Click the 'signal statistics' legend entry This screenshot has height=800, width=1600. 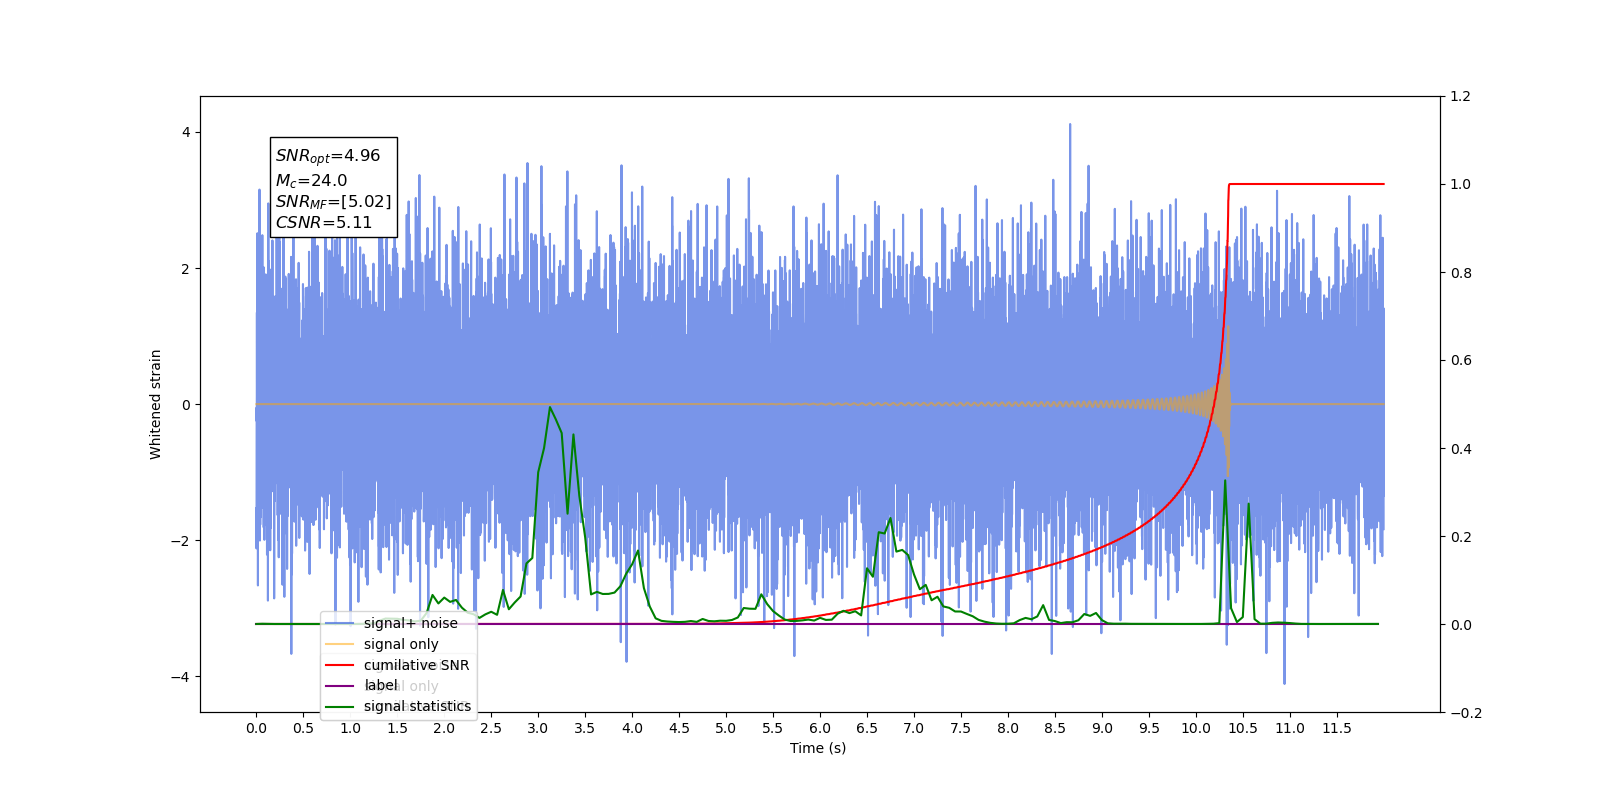point(417,706)
